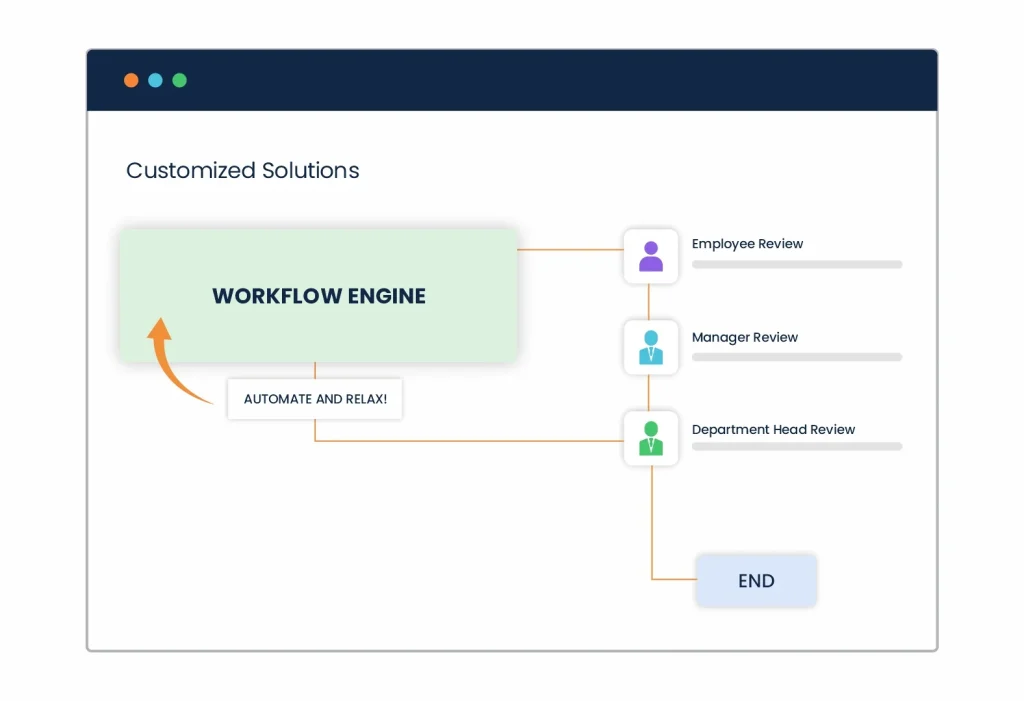Image resolution: width=1024 pixels, height=701 pixels.
Task: Click the WORKFLOW ENGINE box
Action: click(x=318, y=296)
